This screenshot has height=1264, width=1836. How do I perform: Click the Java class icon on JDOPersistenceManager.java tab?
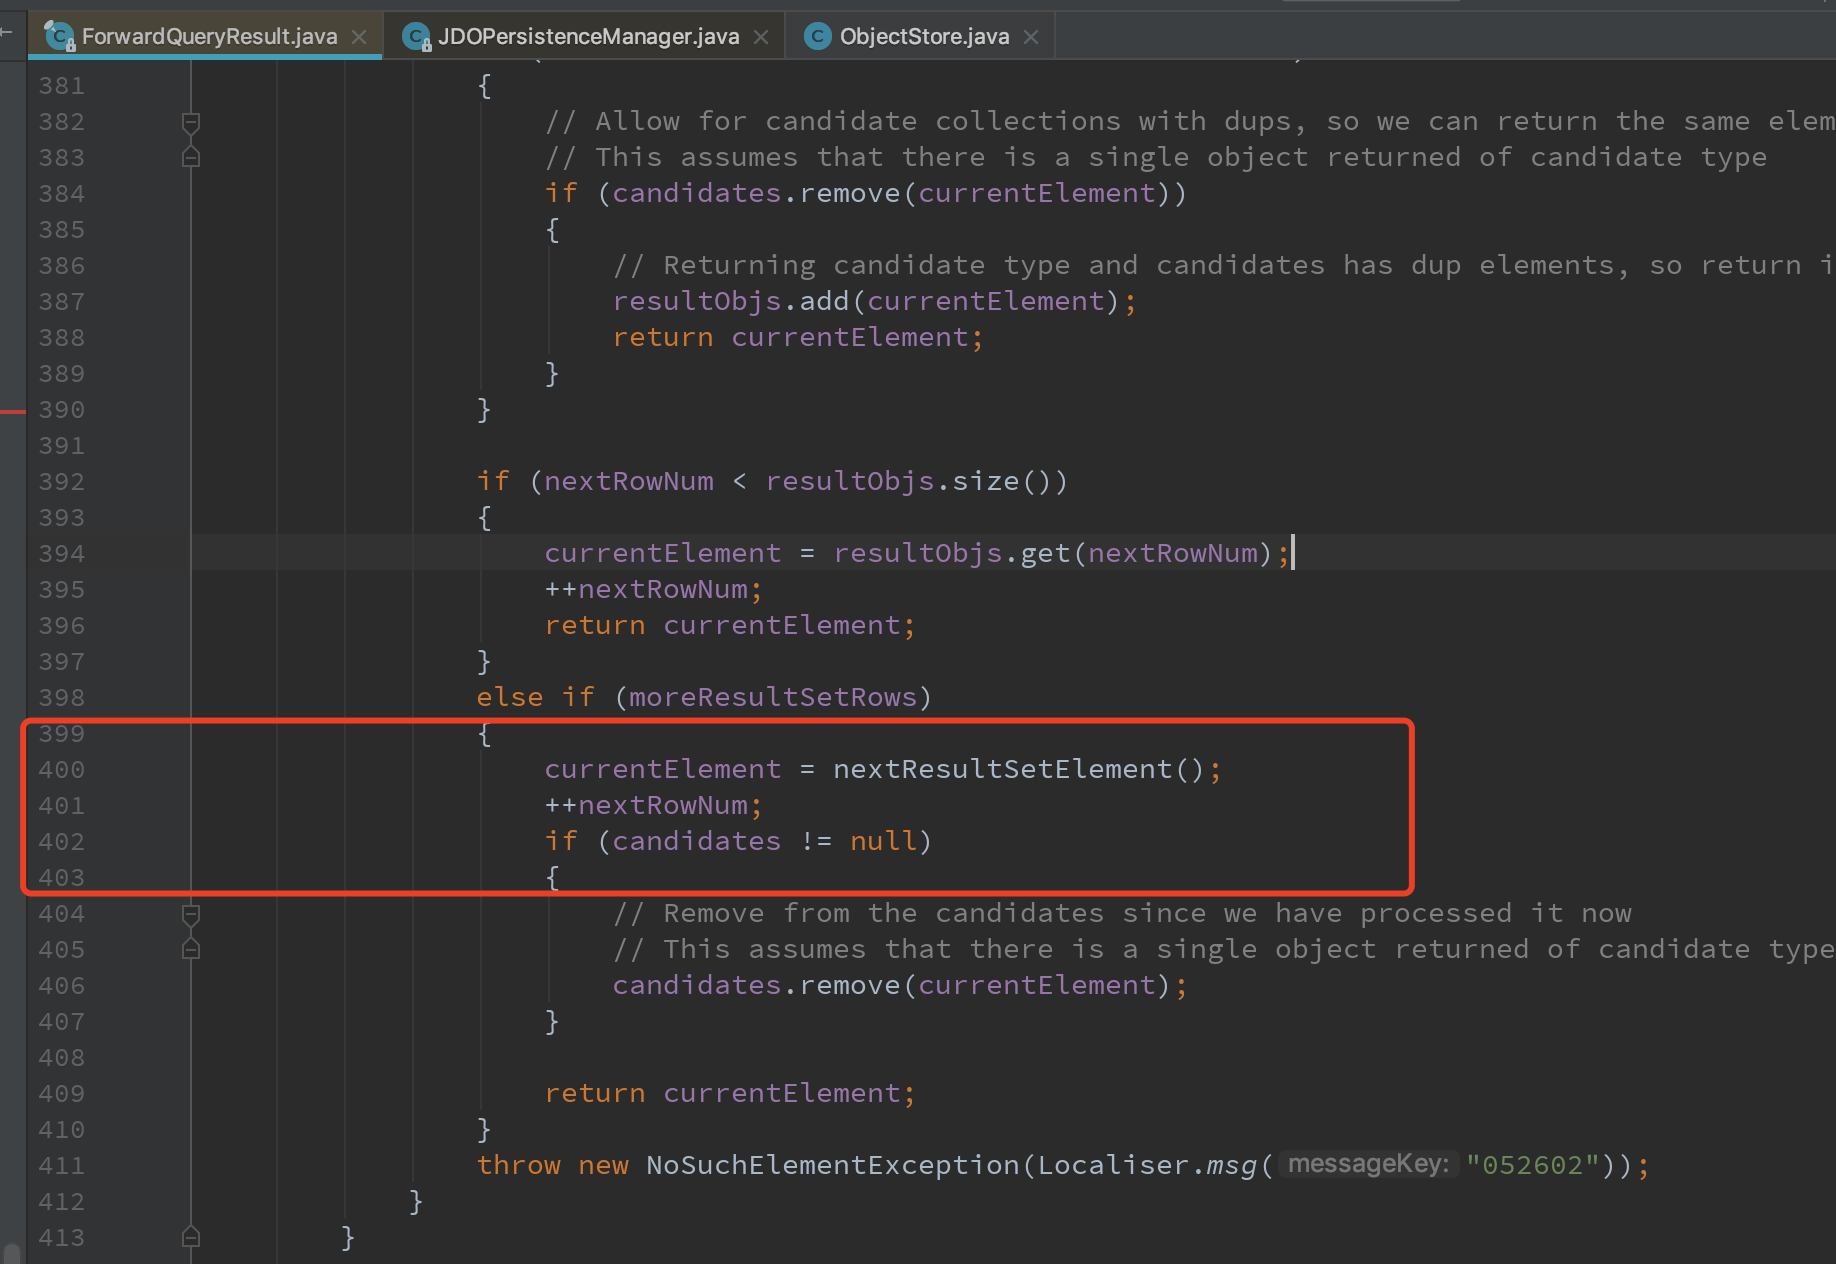point(415,35)
